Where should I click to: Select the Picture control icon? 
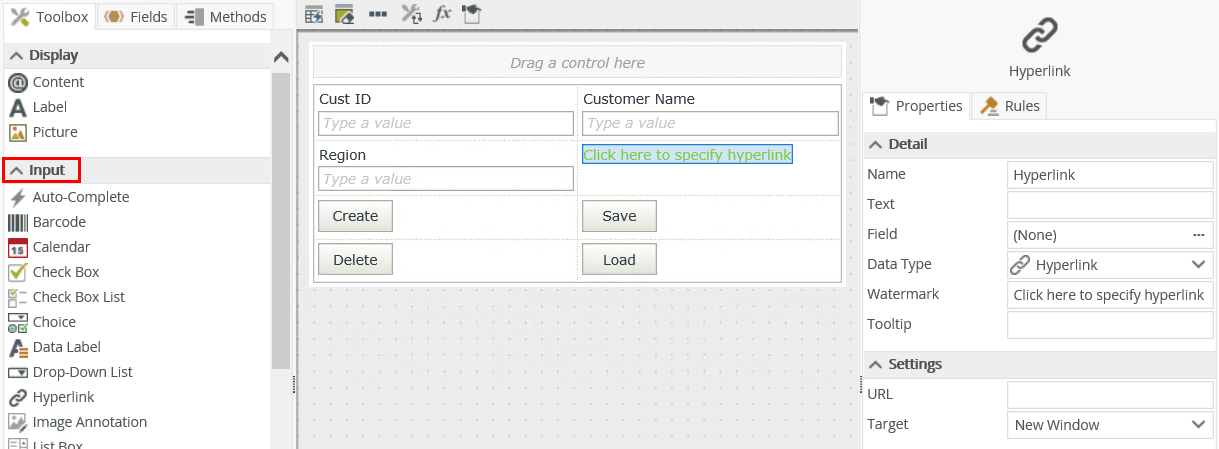point(17,132)
